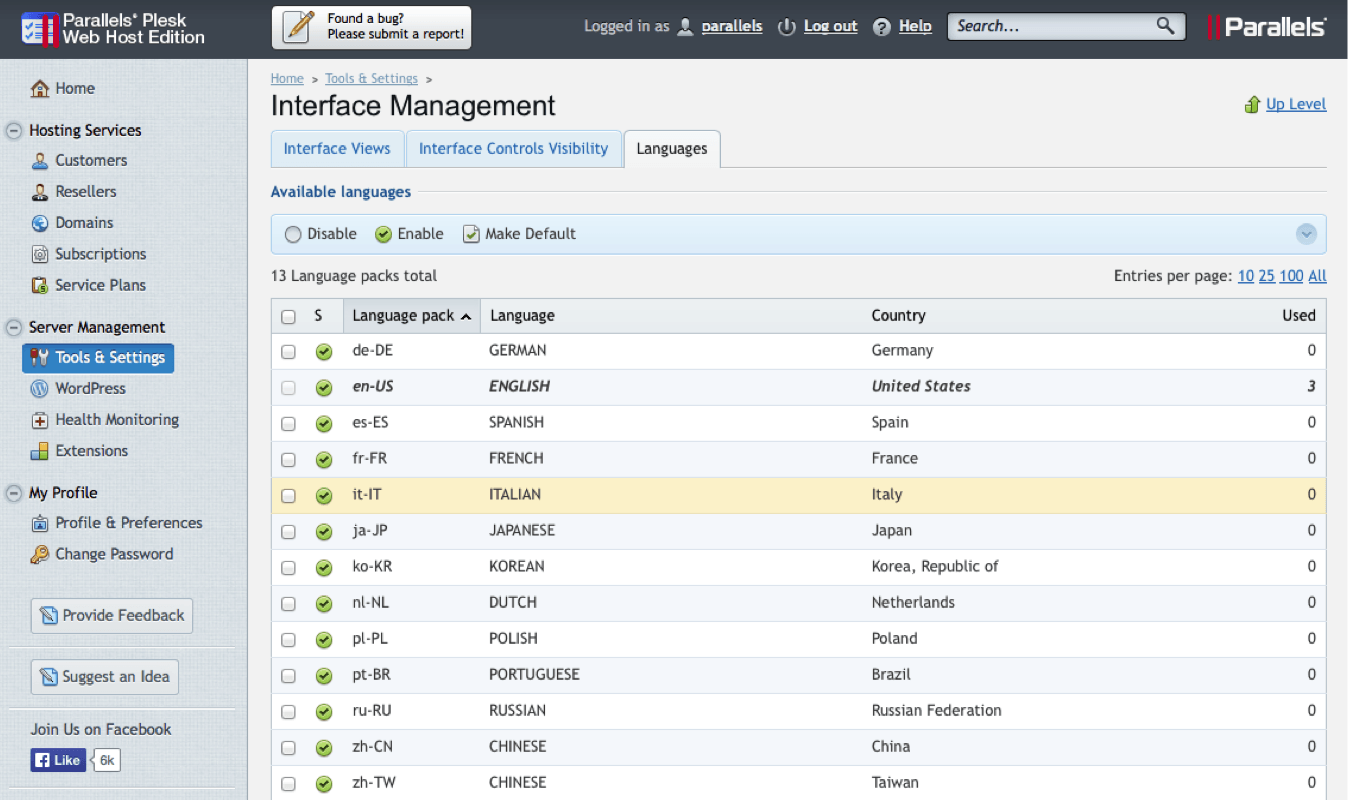Select the Languages tab
The height and width of the screenshot is (800, 1348).
[672, 149]
